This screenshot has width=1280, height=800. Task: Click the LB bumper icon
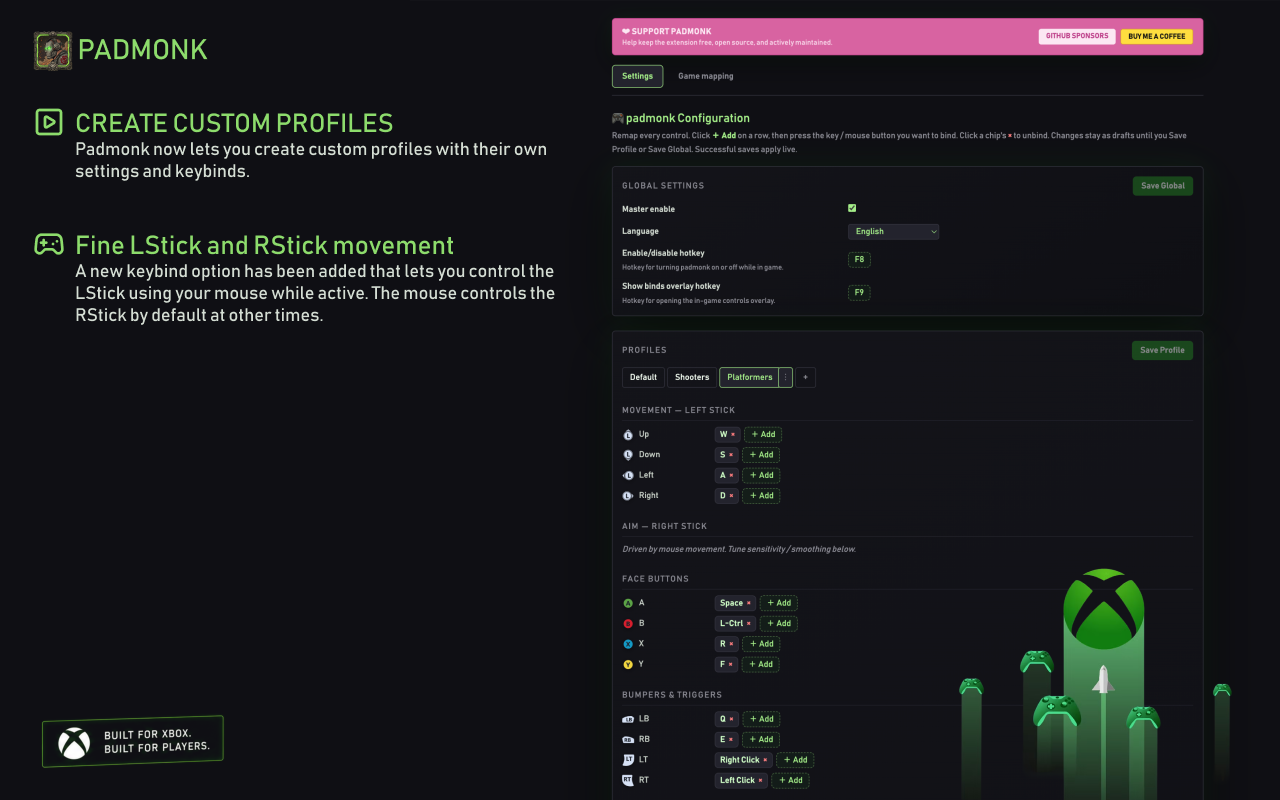tap(628, 719)
